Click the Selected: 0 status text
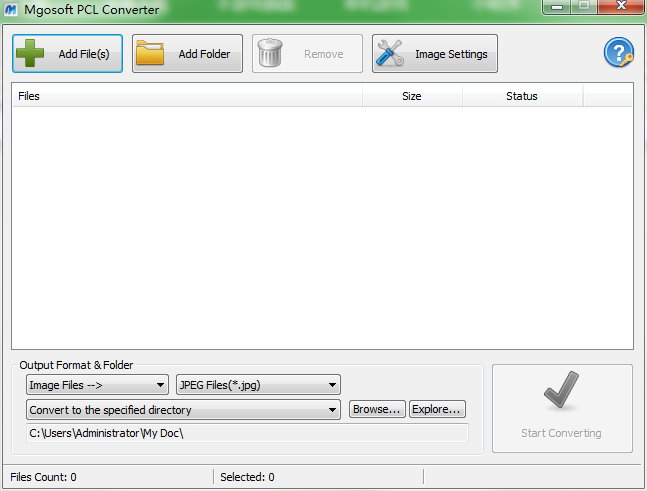Image resolution: width=647 pixels, height=491 pixels. tap(247, 477)
